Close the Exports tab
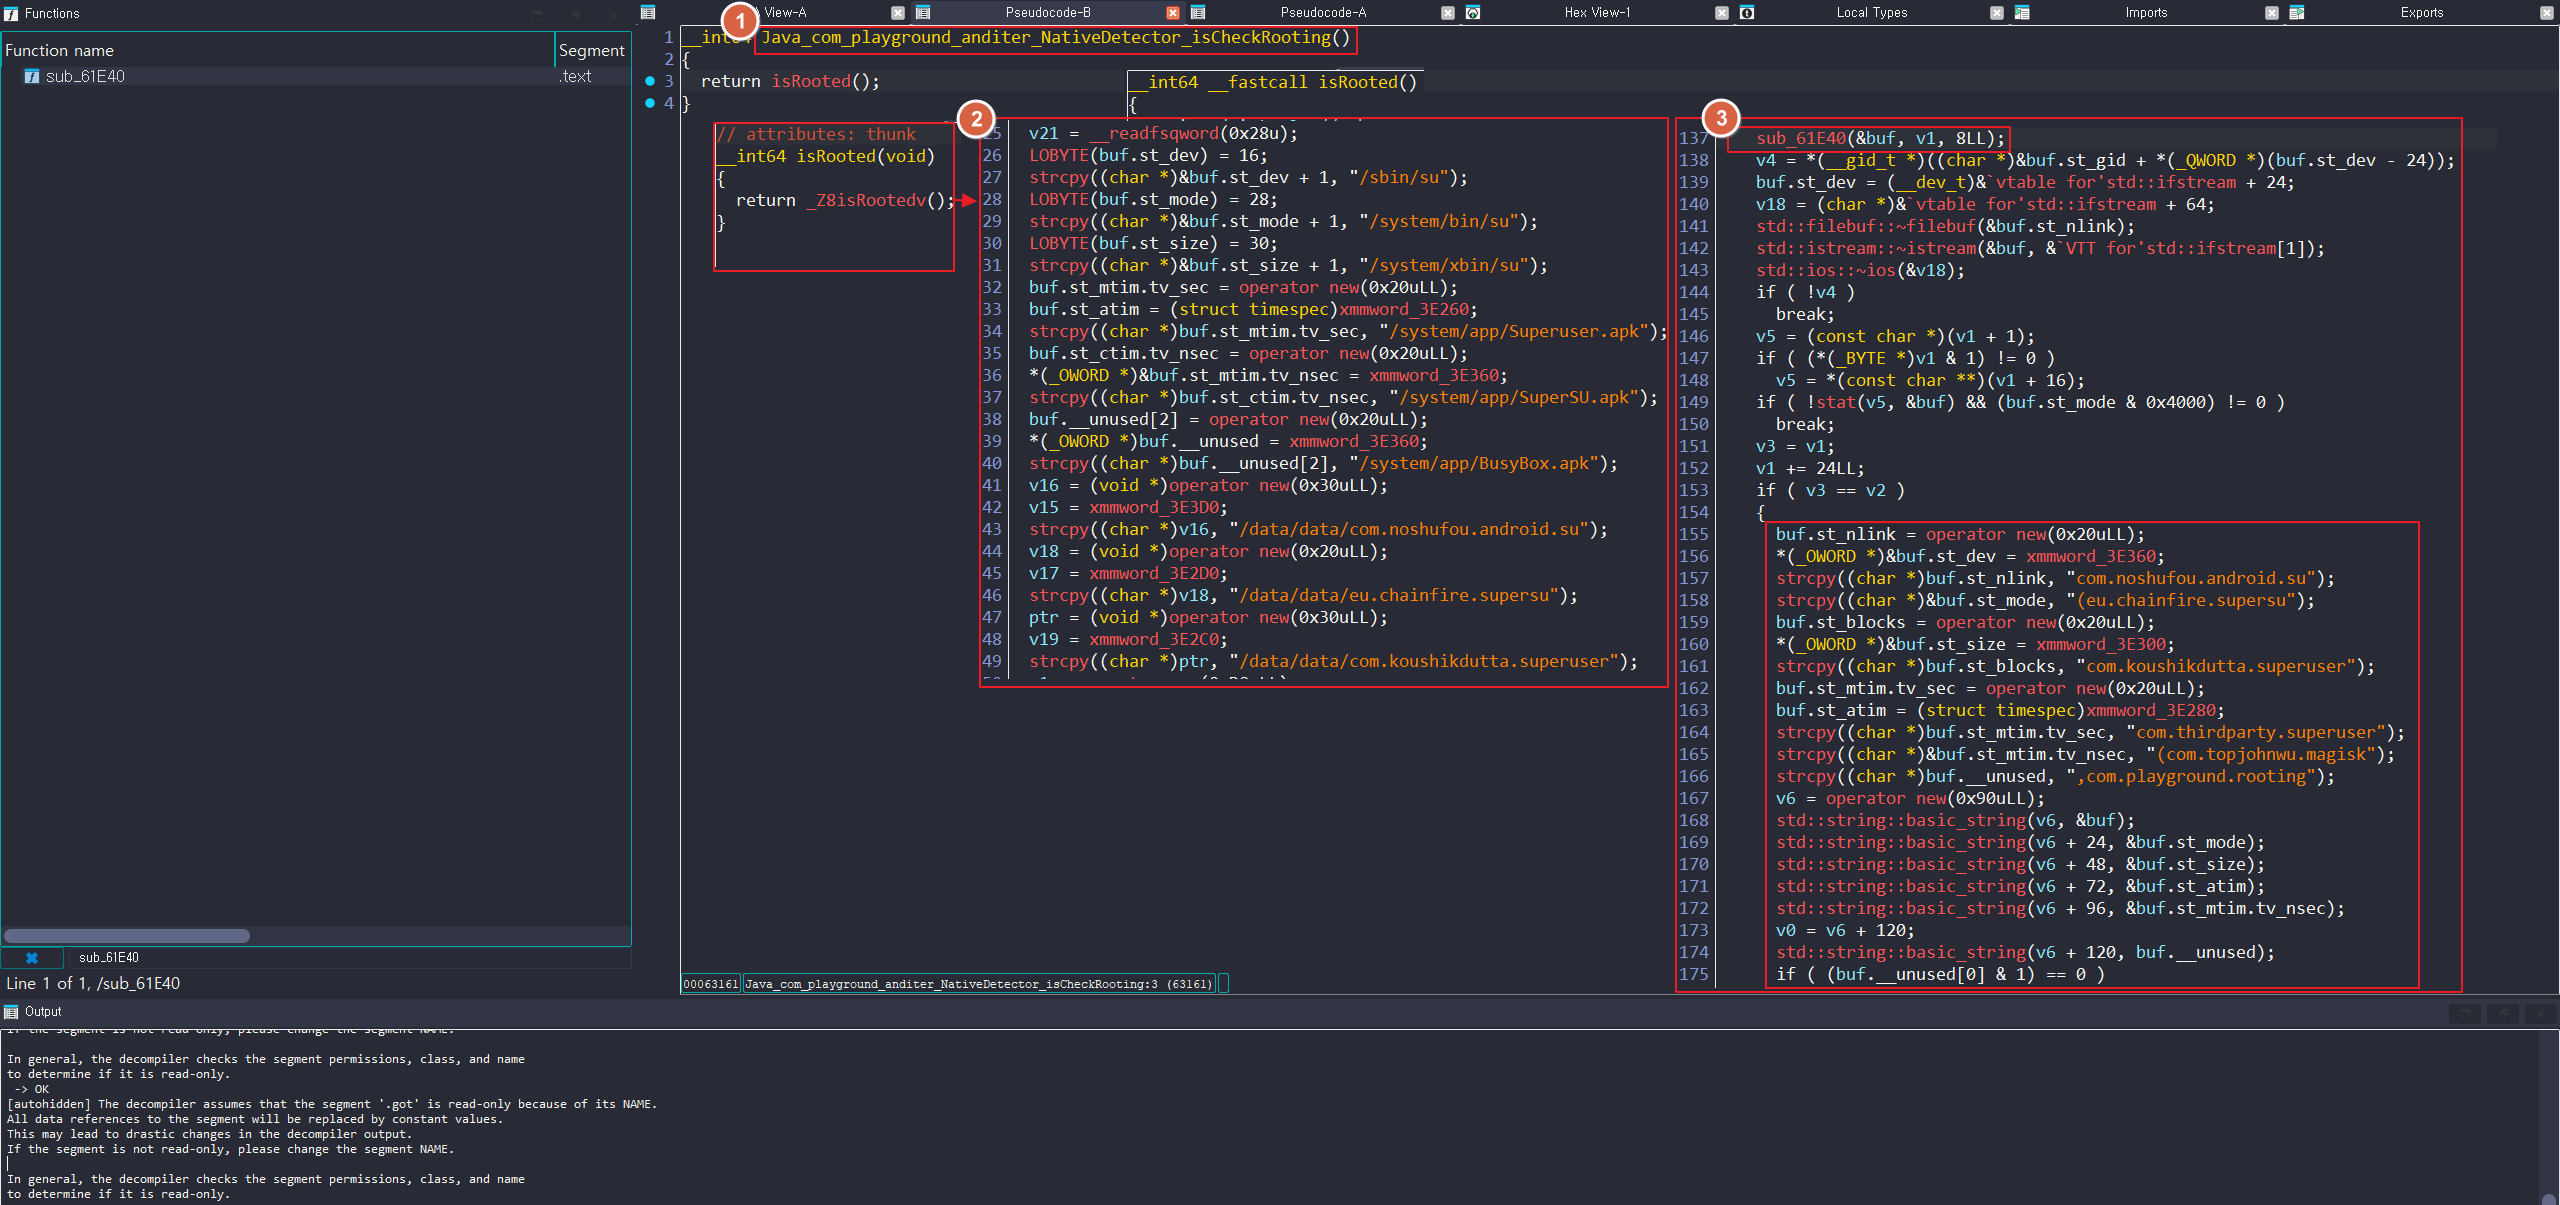Image resolution: width=2560 pixels, height=1205 pixels. click(x=2547, y=13)
